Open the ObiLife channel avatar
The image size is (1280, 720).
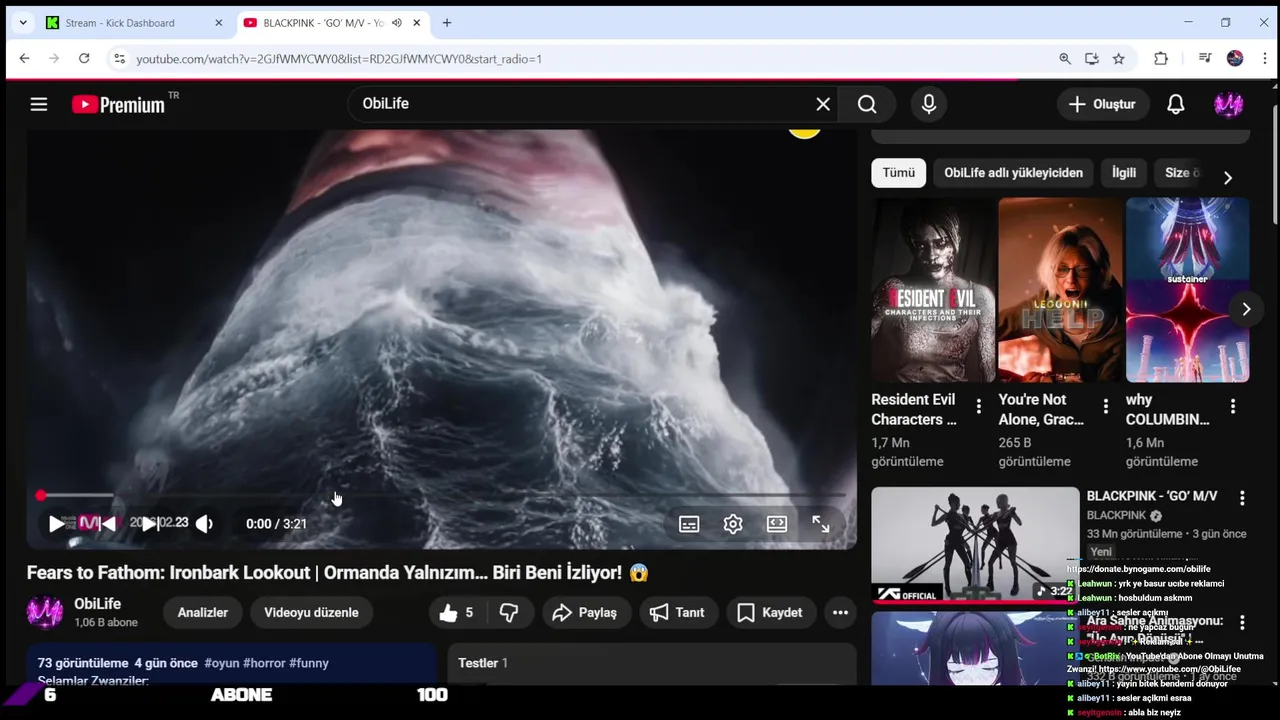click(44, 613)
